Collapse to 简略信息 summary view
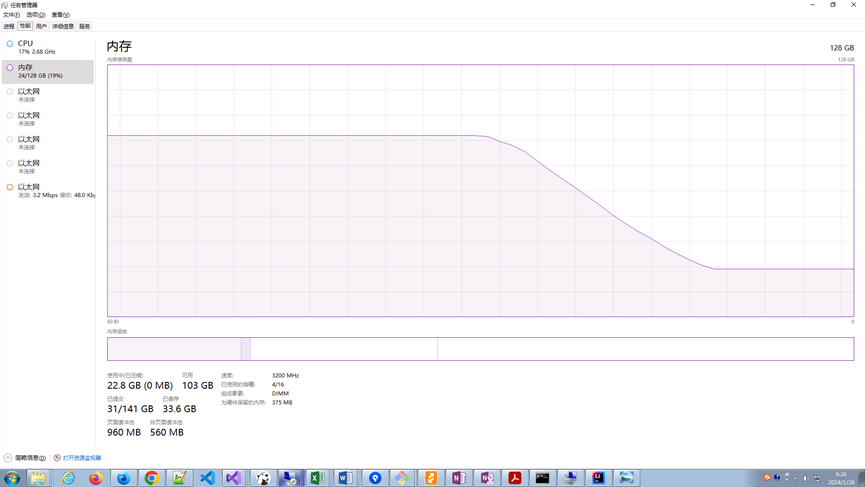This screenshot has width=865, height=487. tap(25, 458)
